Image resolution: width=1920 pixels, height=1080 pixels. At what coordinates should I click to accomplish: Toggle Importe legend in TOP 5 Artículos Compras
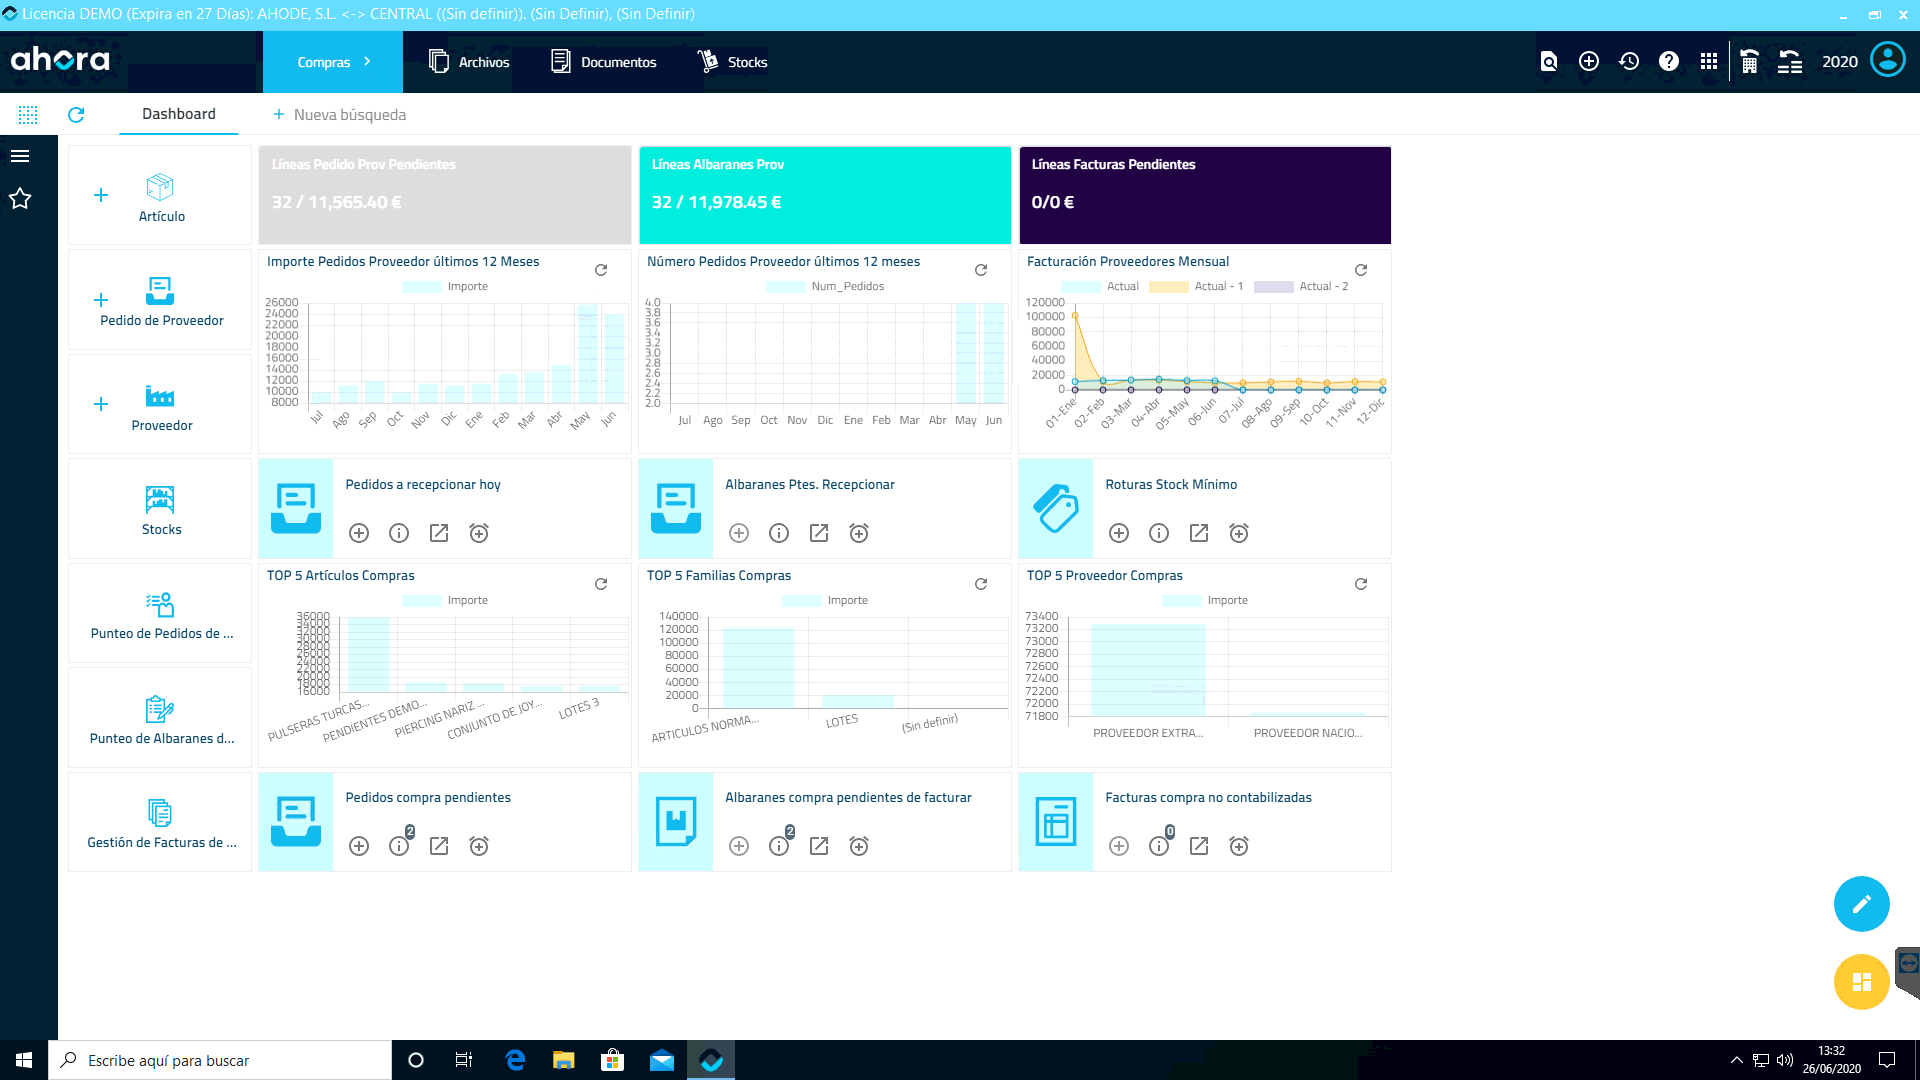pos(445,601)
